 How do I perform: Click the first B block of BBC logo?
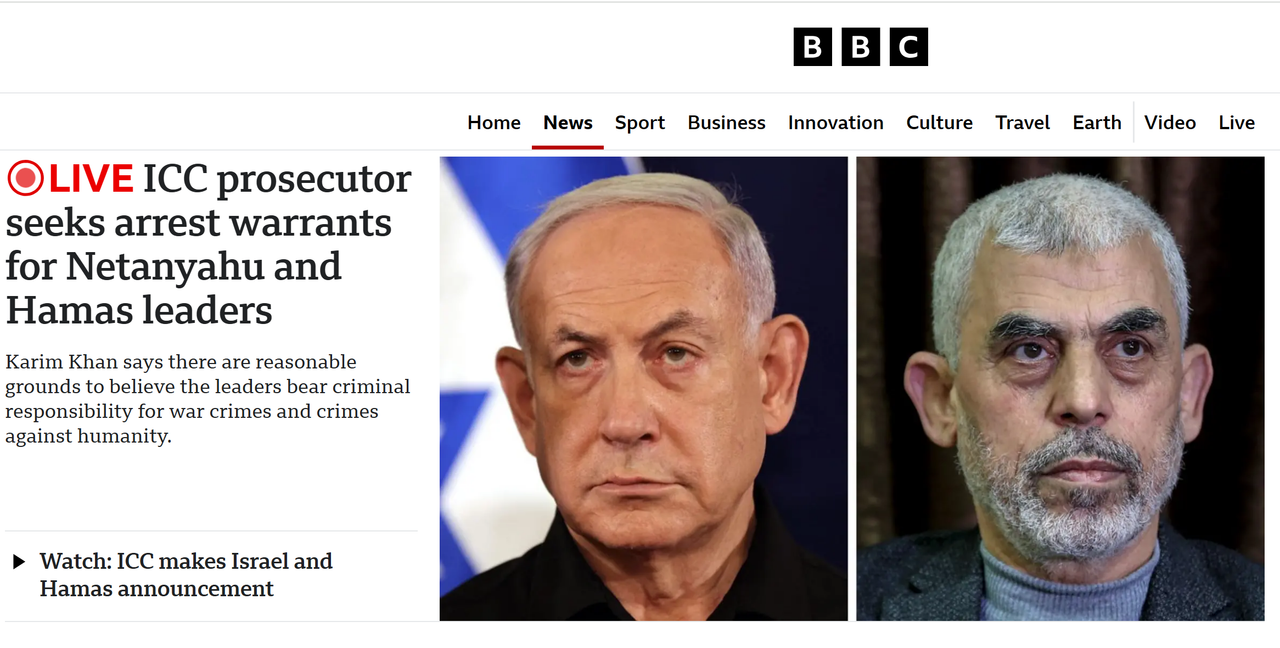(x=812, y=47)
